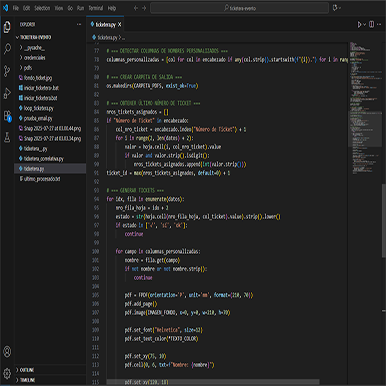
Task: Open the Explorer view in activity bar
Action: (7, 27)
